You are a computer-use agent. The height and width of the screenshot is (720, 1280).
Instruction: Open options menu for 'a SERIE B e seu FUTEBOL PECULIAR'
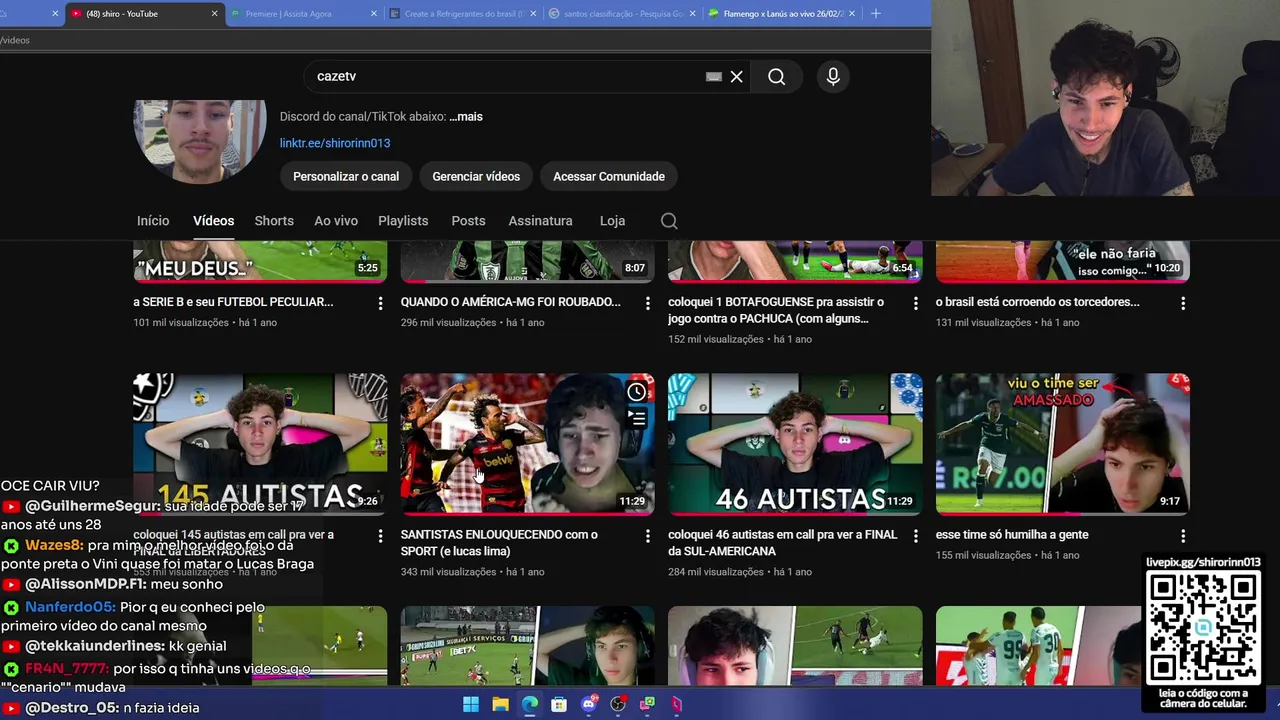pyautogui.click(x=380, y=303)
